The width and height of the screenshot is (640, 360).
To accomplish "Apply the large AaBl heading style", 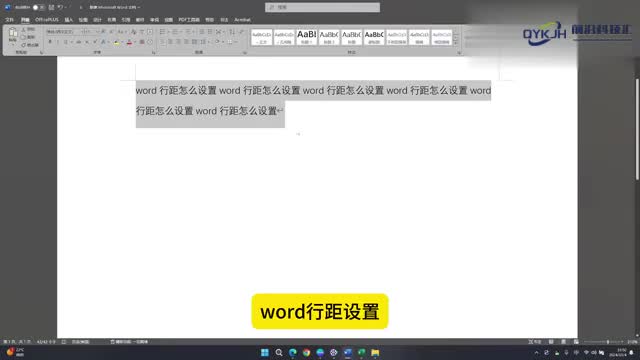I will point(307,37).
